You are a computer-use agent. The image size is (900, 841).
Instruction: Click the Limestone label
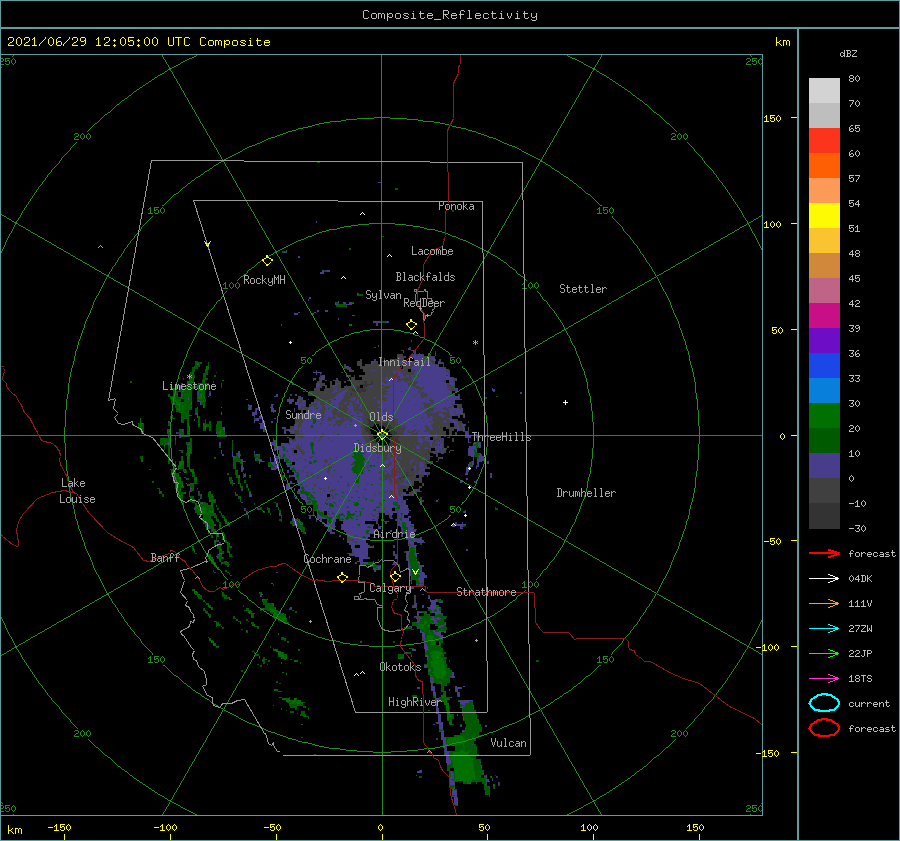click(x=189, y=386)
